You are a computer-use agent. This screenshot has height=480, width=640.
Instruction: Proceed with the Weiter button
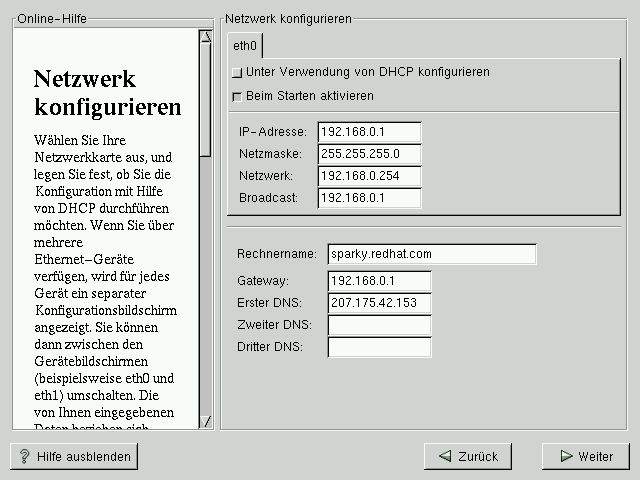(x=585, y=456)
